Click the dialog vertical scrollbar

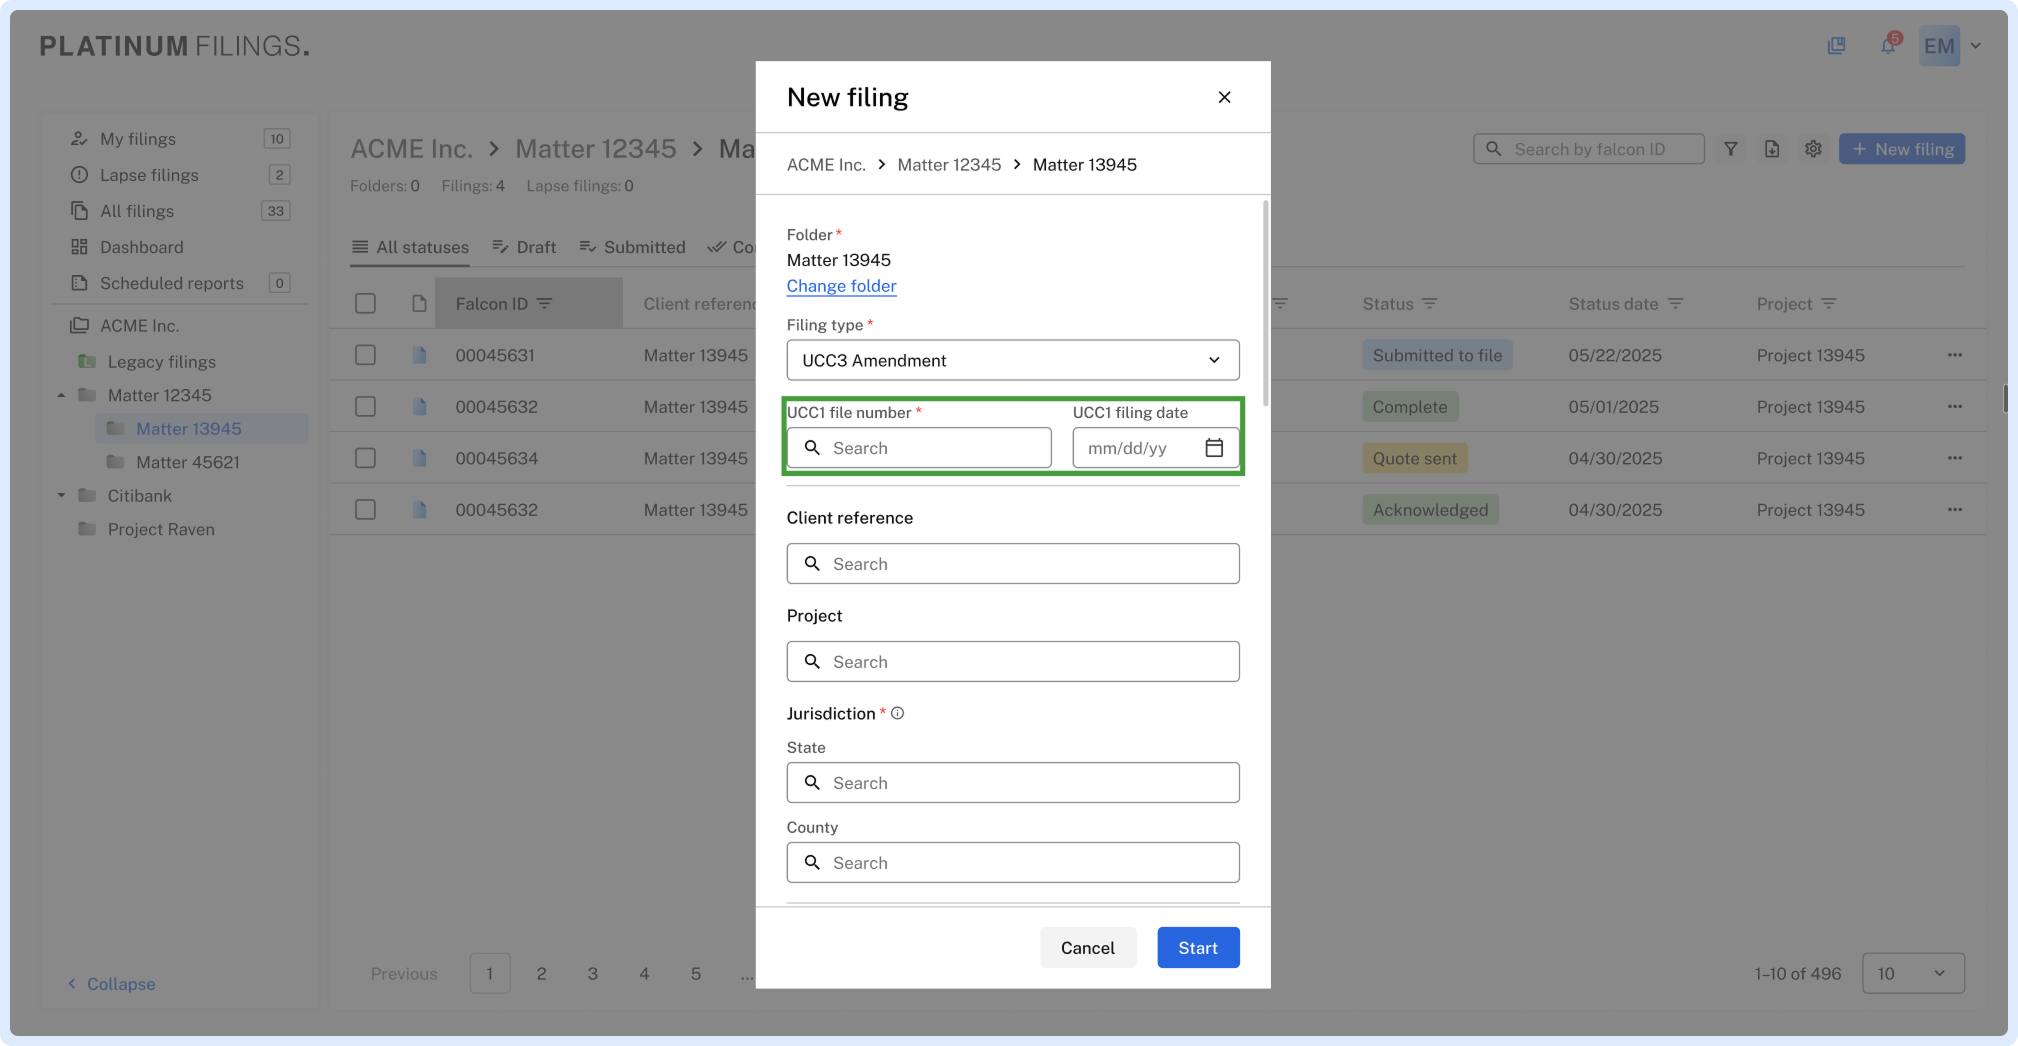(x=1265, y=303)
